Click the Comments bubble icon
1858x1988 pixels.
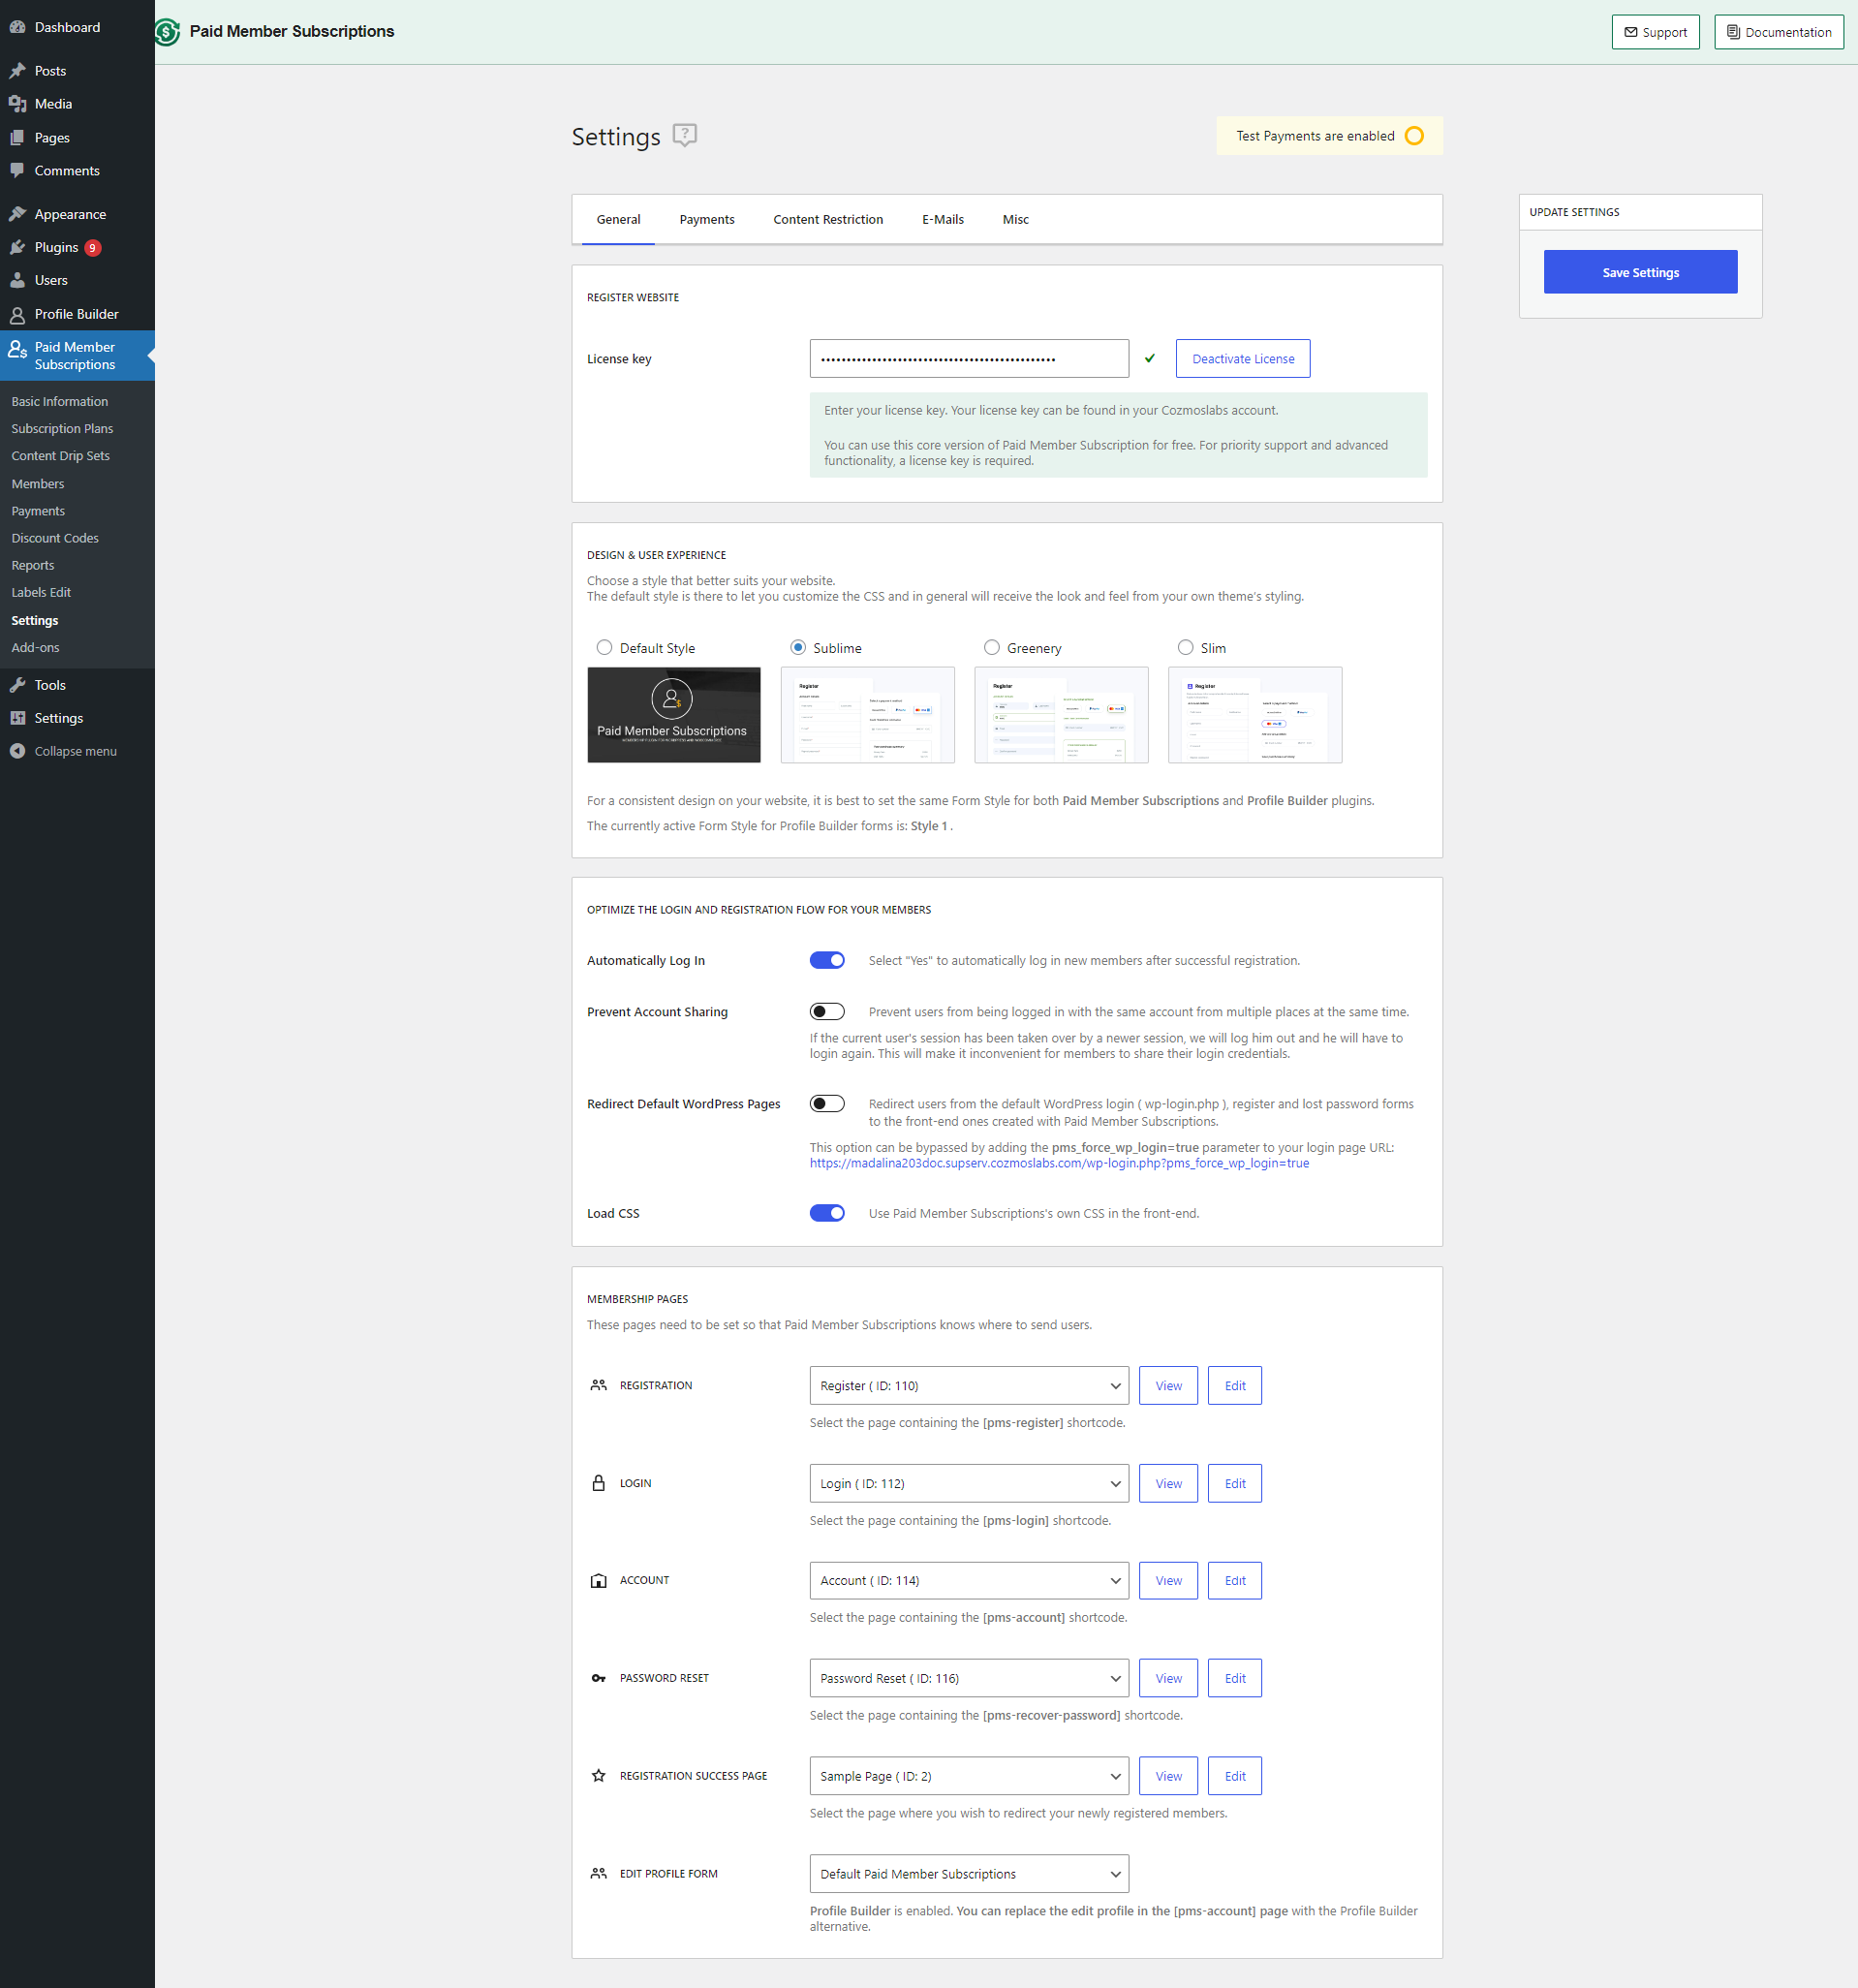coord(17,171)
